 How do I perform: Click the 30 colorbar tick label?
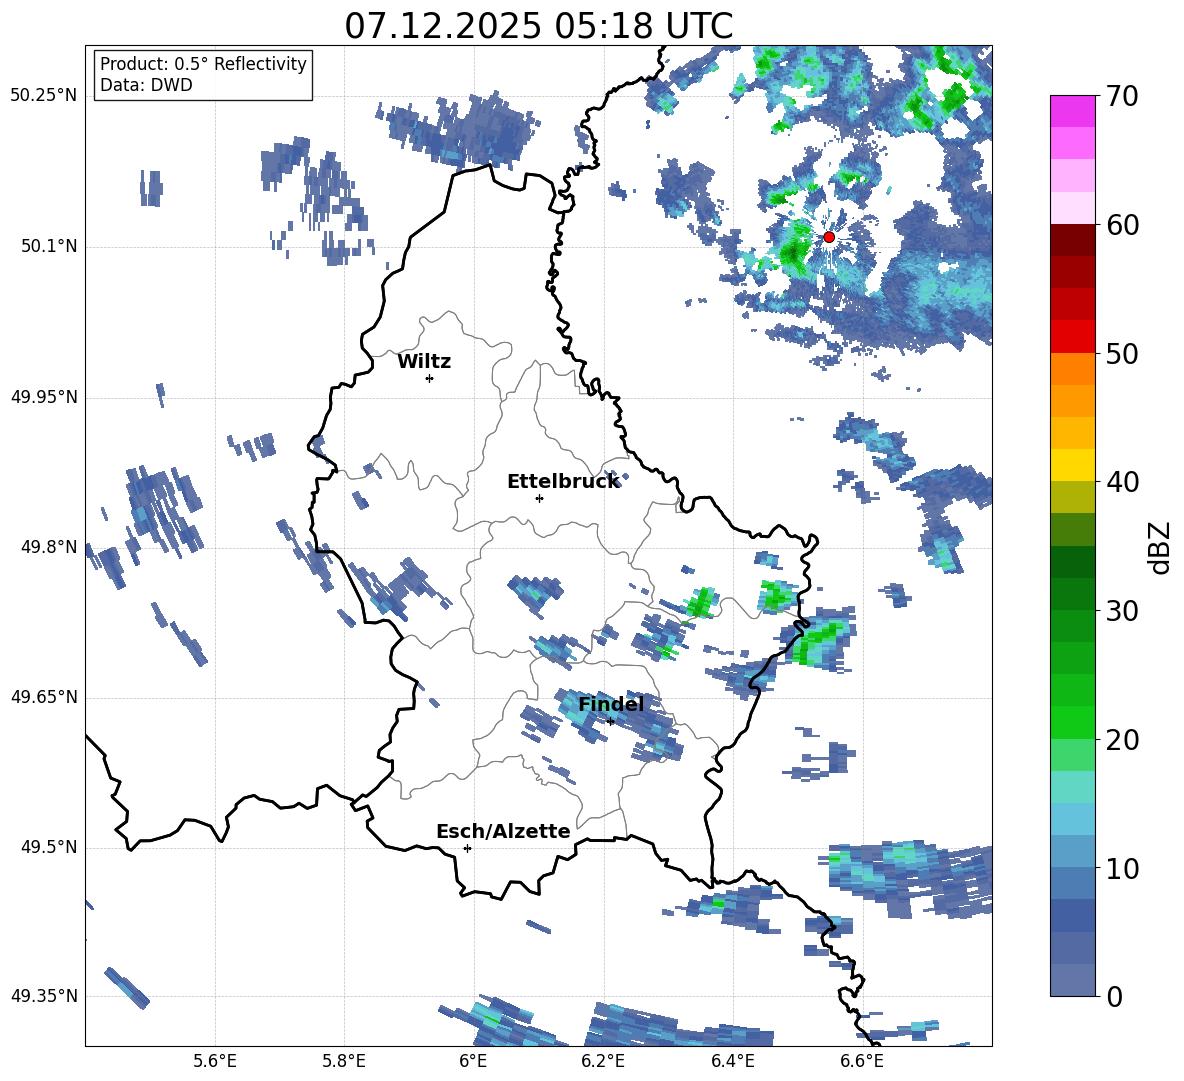point(1122,611)
